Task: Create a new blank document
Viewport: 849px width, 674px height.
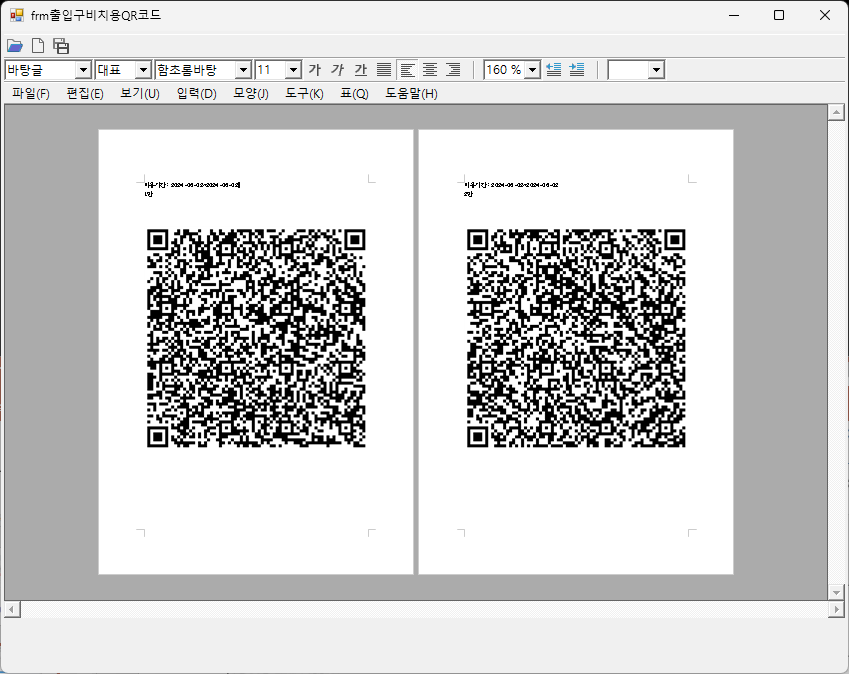Action: coord(38,45)
